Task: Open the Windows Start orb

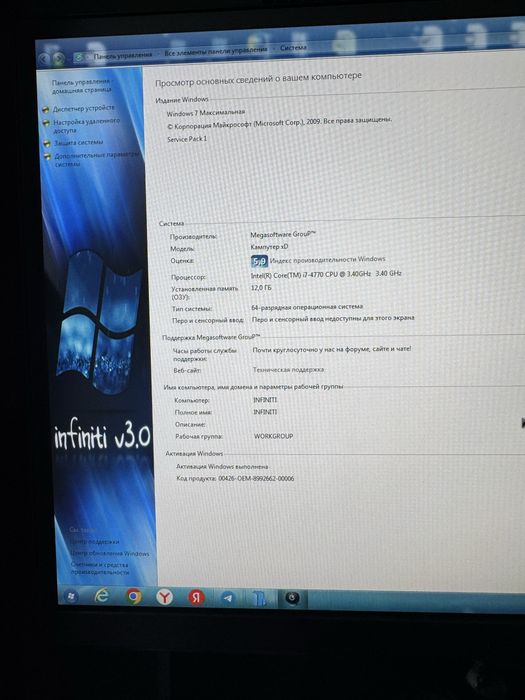Action: point(71,596)
